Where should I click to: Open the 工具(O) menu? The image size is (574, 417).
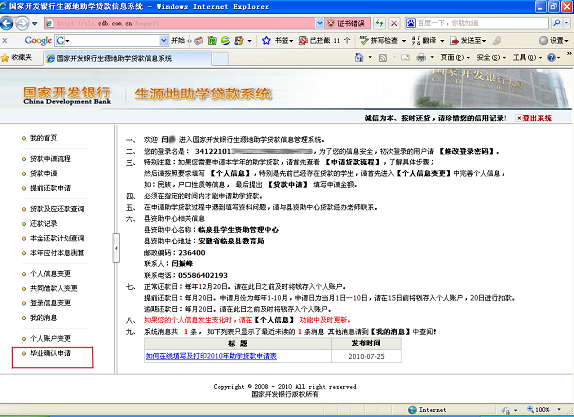(x=527, y=57)
